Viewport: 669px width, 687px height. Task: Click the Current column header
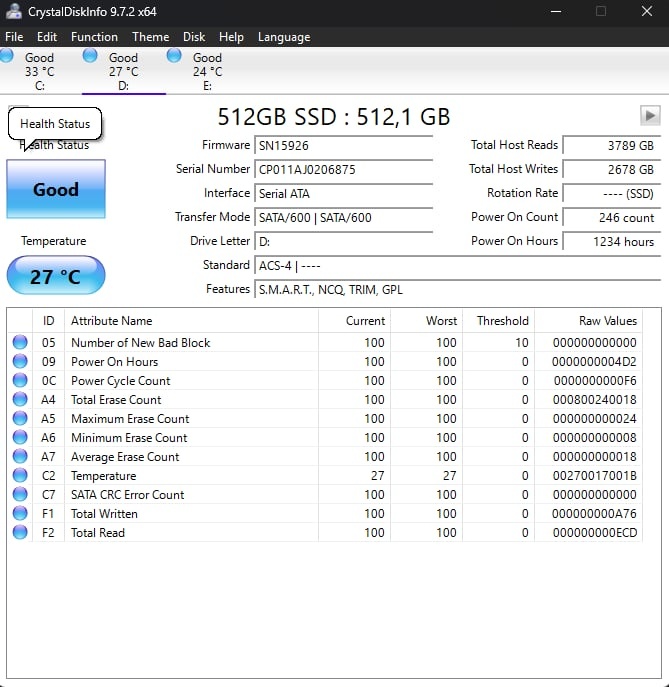tap(354, 321)
